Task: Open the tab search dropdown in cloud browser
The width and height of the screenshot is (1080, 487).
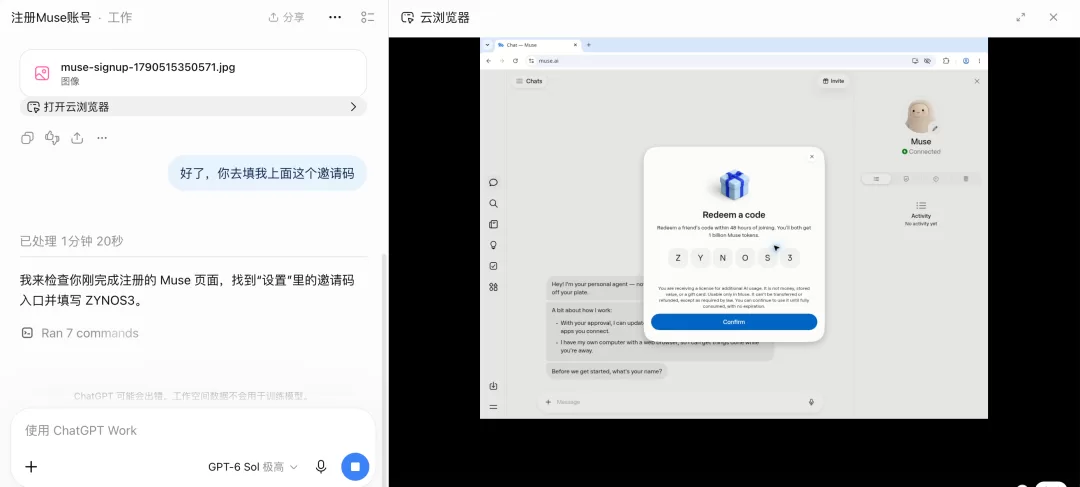Action: pos(488,45)
